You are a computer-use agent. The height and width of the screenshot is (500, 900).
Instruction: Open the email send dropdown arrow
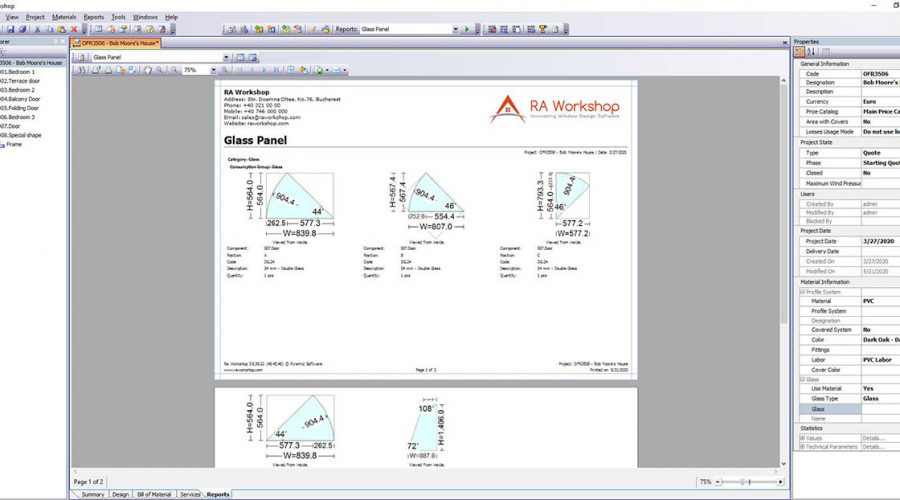tap(345, 70)
